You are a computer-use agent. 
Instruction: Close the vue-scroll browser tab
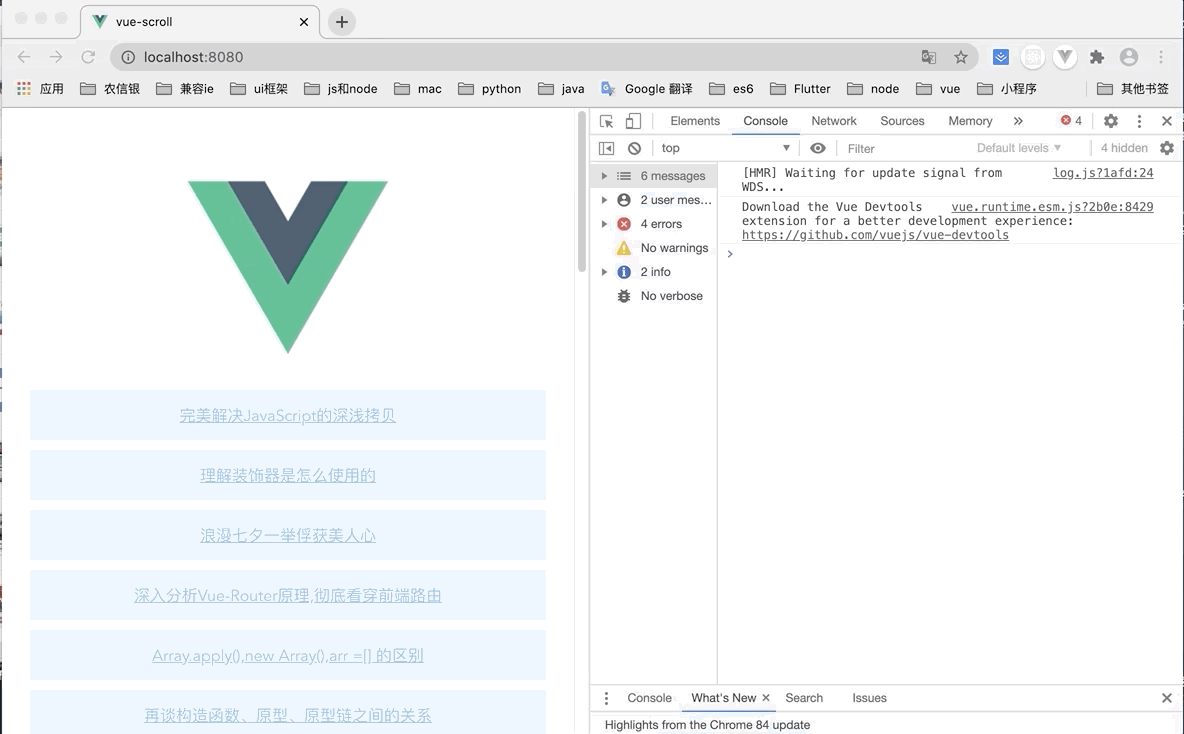[x=304, y=22]
